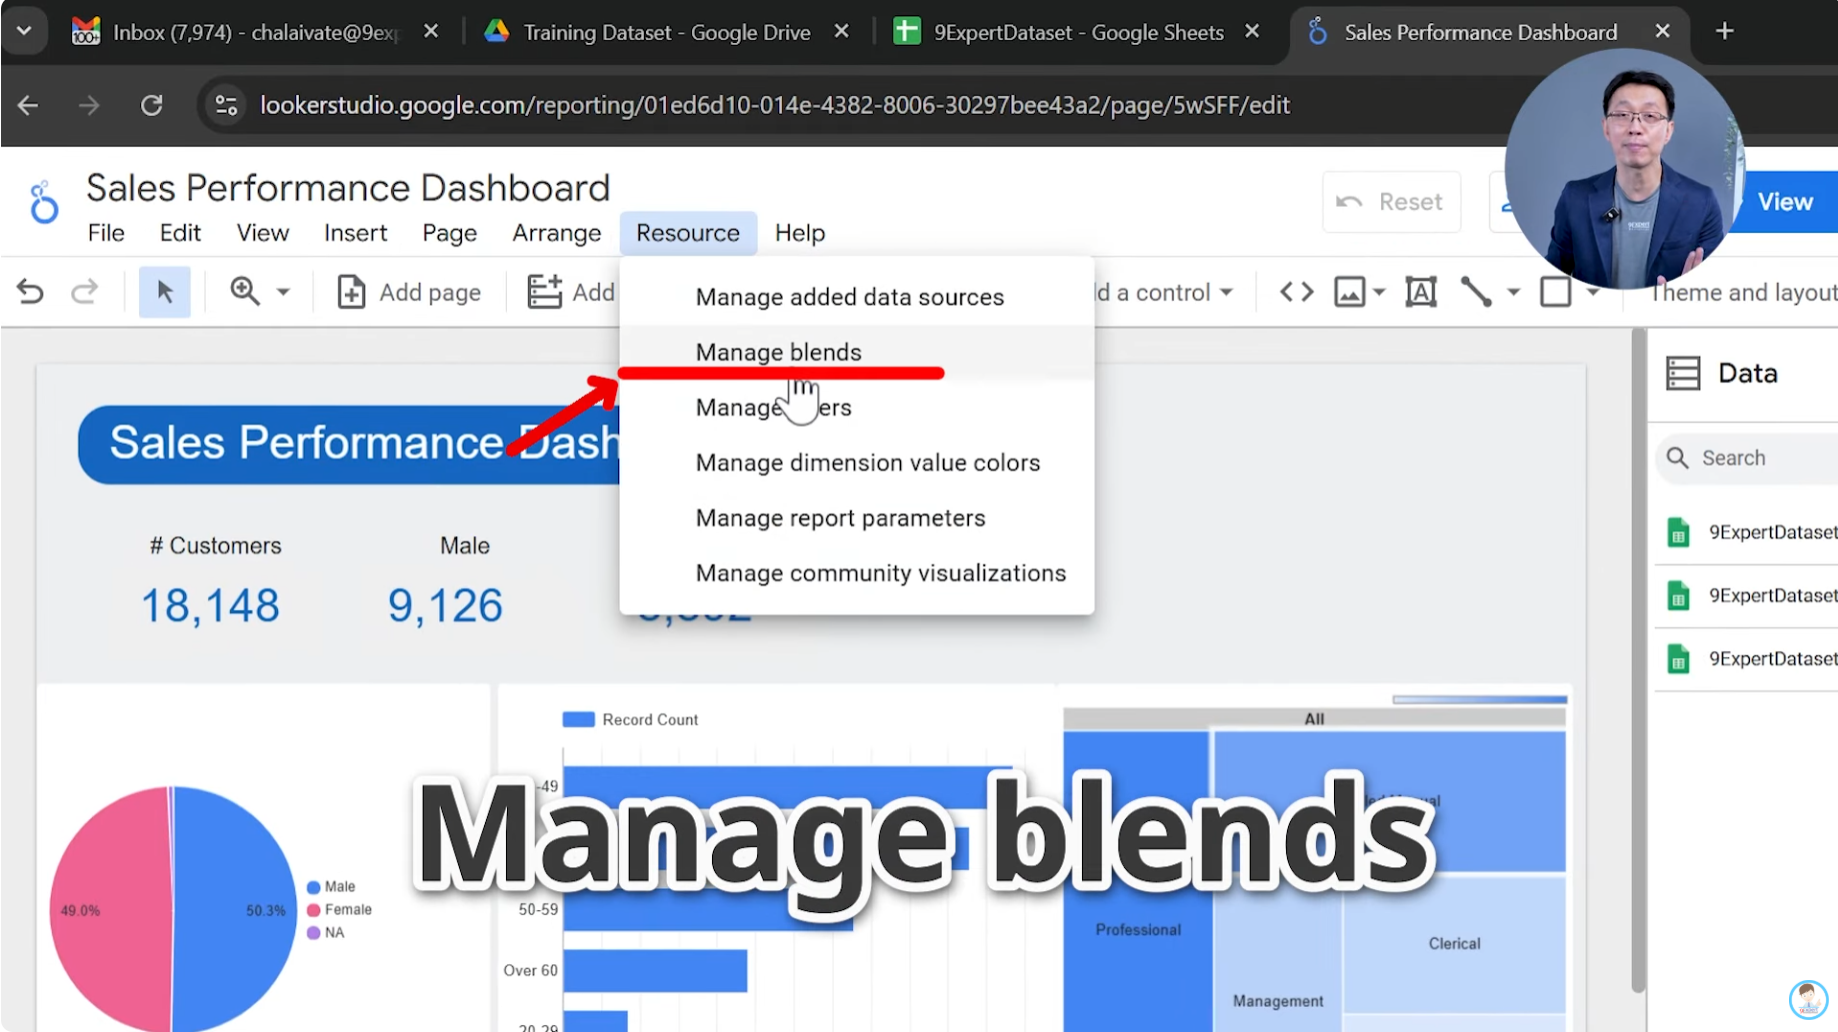Select the Redo icon in the toolbar
The image size is (1838, 1032).
[85, 291]
